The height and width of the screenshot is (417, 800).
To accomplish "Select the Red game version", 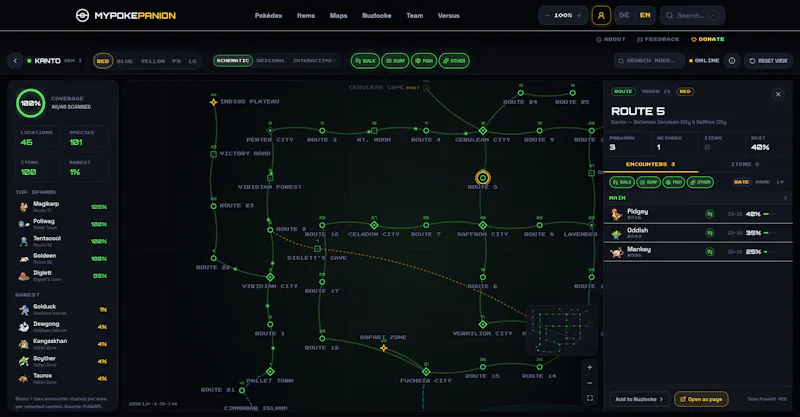I will tap(103, 61).
